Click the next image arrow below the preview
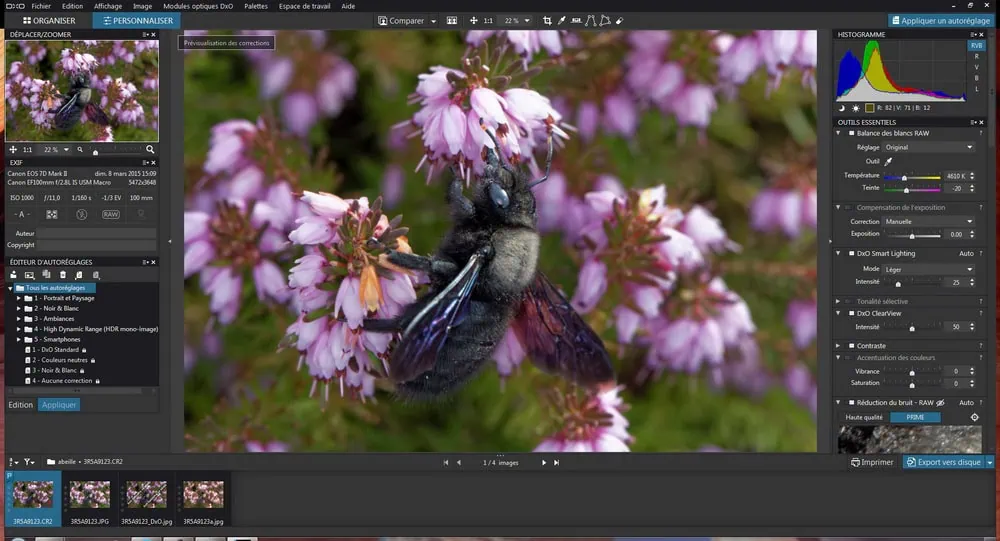 point(544,463)
